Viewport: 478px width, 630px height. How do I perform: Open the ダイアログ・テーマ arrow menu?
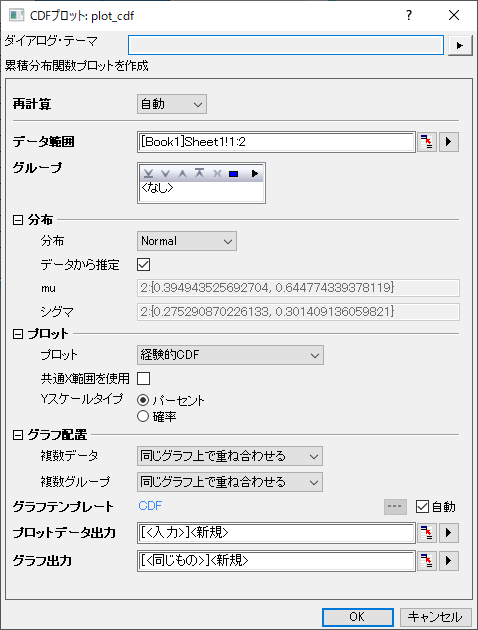(x=460, y=45)
